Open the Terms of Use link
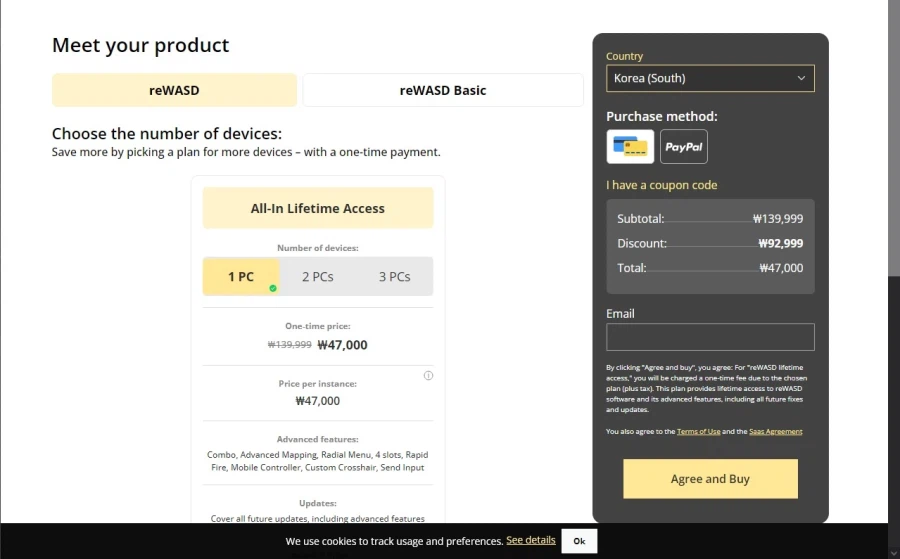 coord(698,432)
